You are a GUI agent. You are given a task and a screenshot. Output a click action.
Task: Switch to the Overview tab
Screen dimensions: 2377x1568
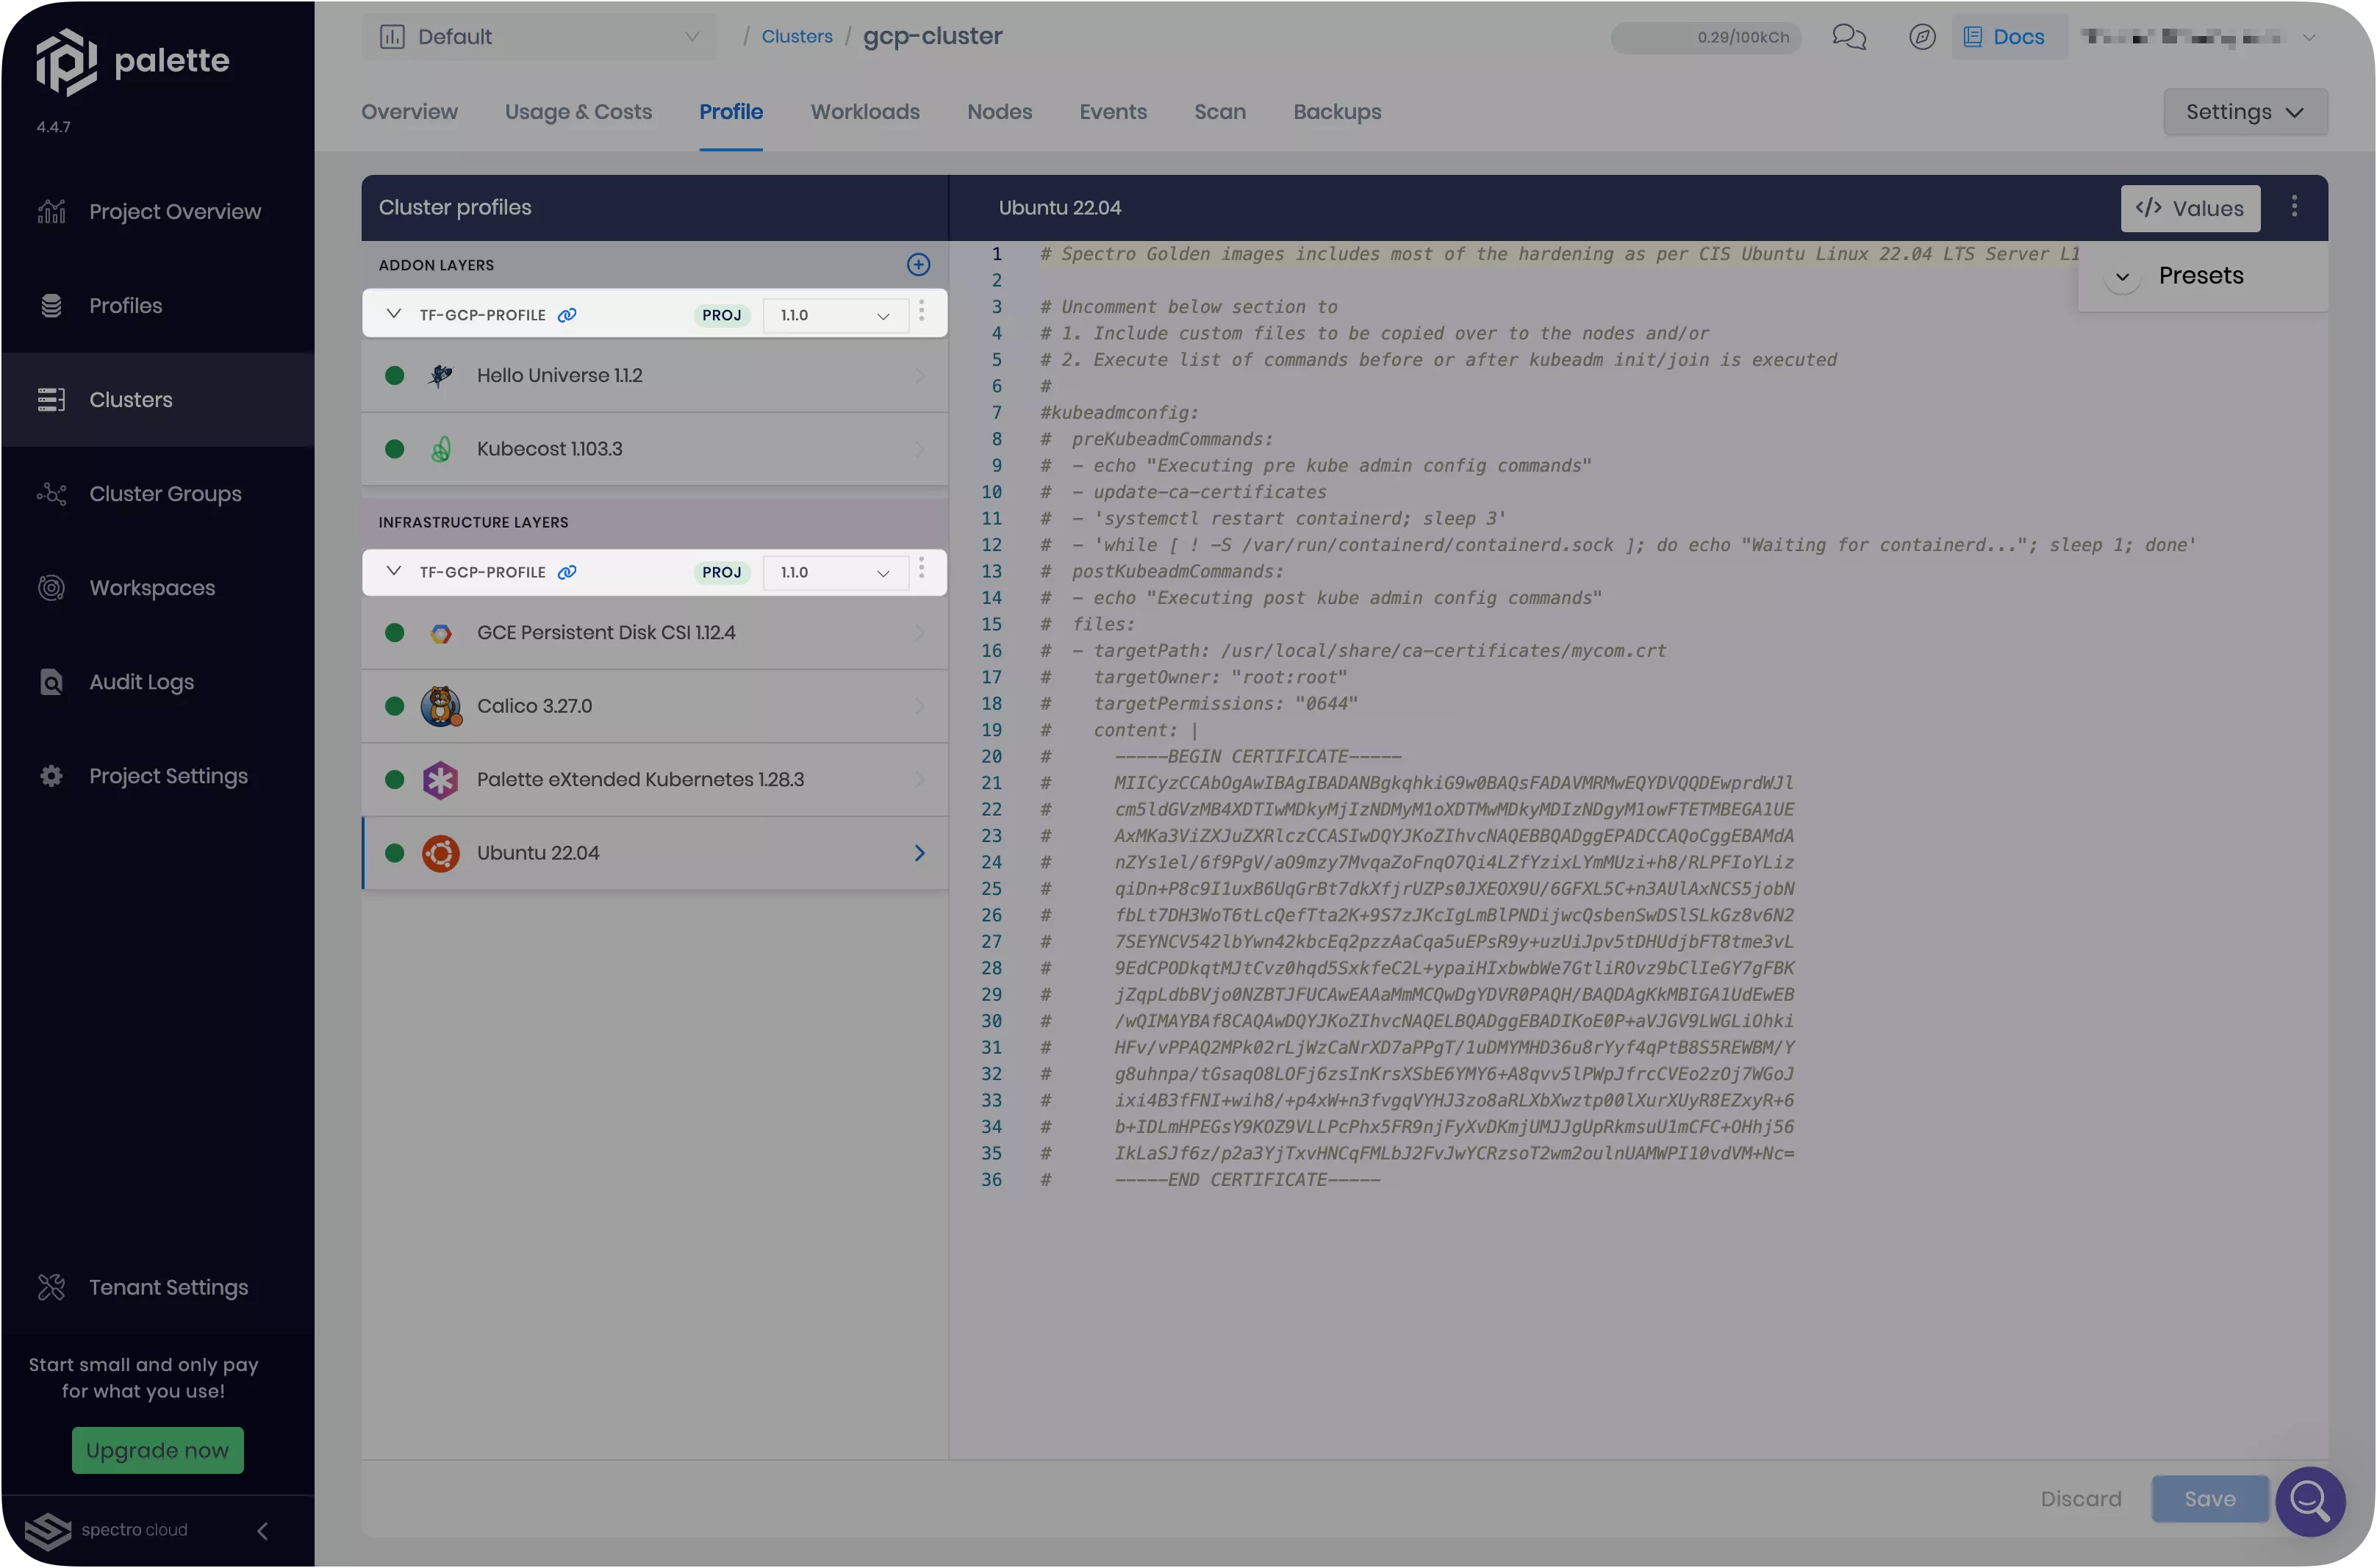pyautogui.click(x=409, y=111)
